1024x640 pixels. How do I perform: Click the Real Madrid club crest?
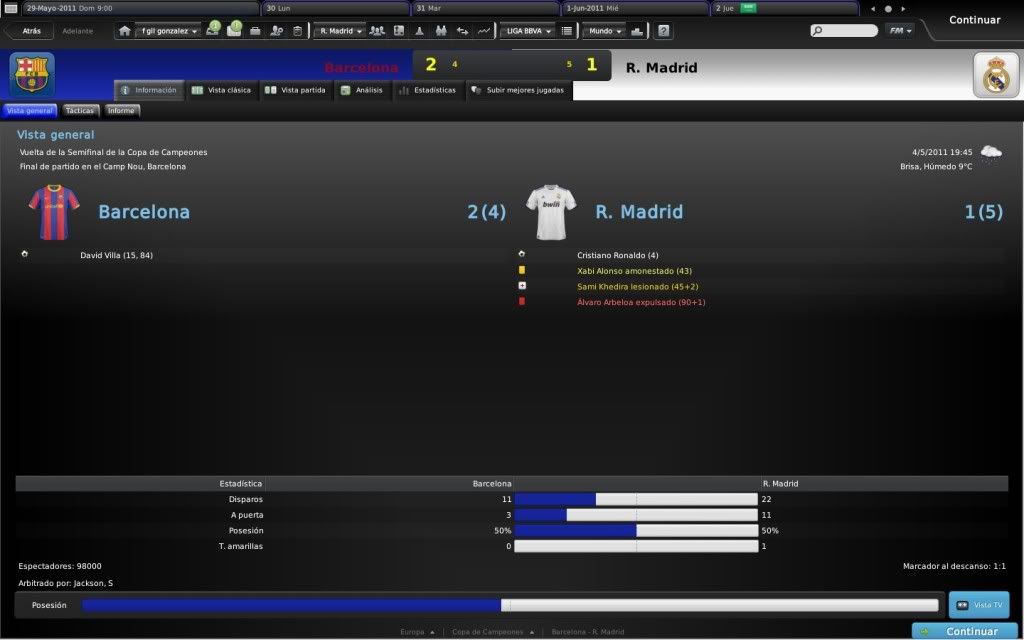coord(995,75)
